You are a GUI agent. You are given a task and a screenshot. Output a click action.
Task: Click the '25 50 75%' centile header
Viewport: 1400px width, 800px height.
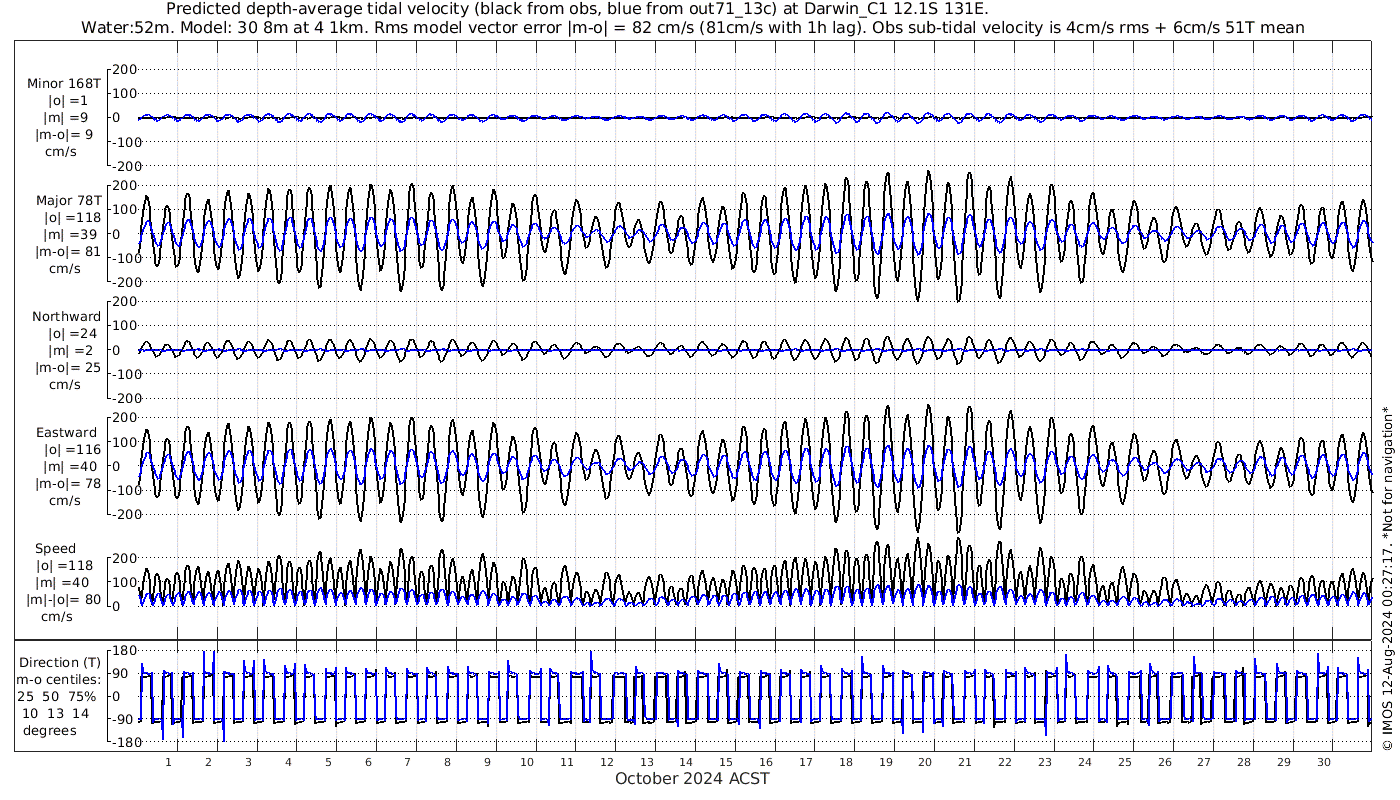(58, 696)
